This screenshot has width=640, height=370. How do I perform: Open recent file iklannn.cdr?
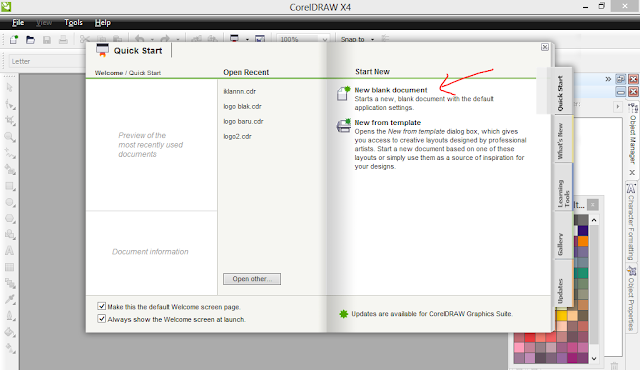coord(240,91)
